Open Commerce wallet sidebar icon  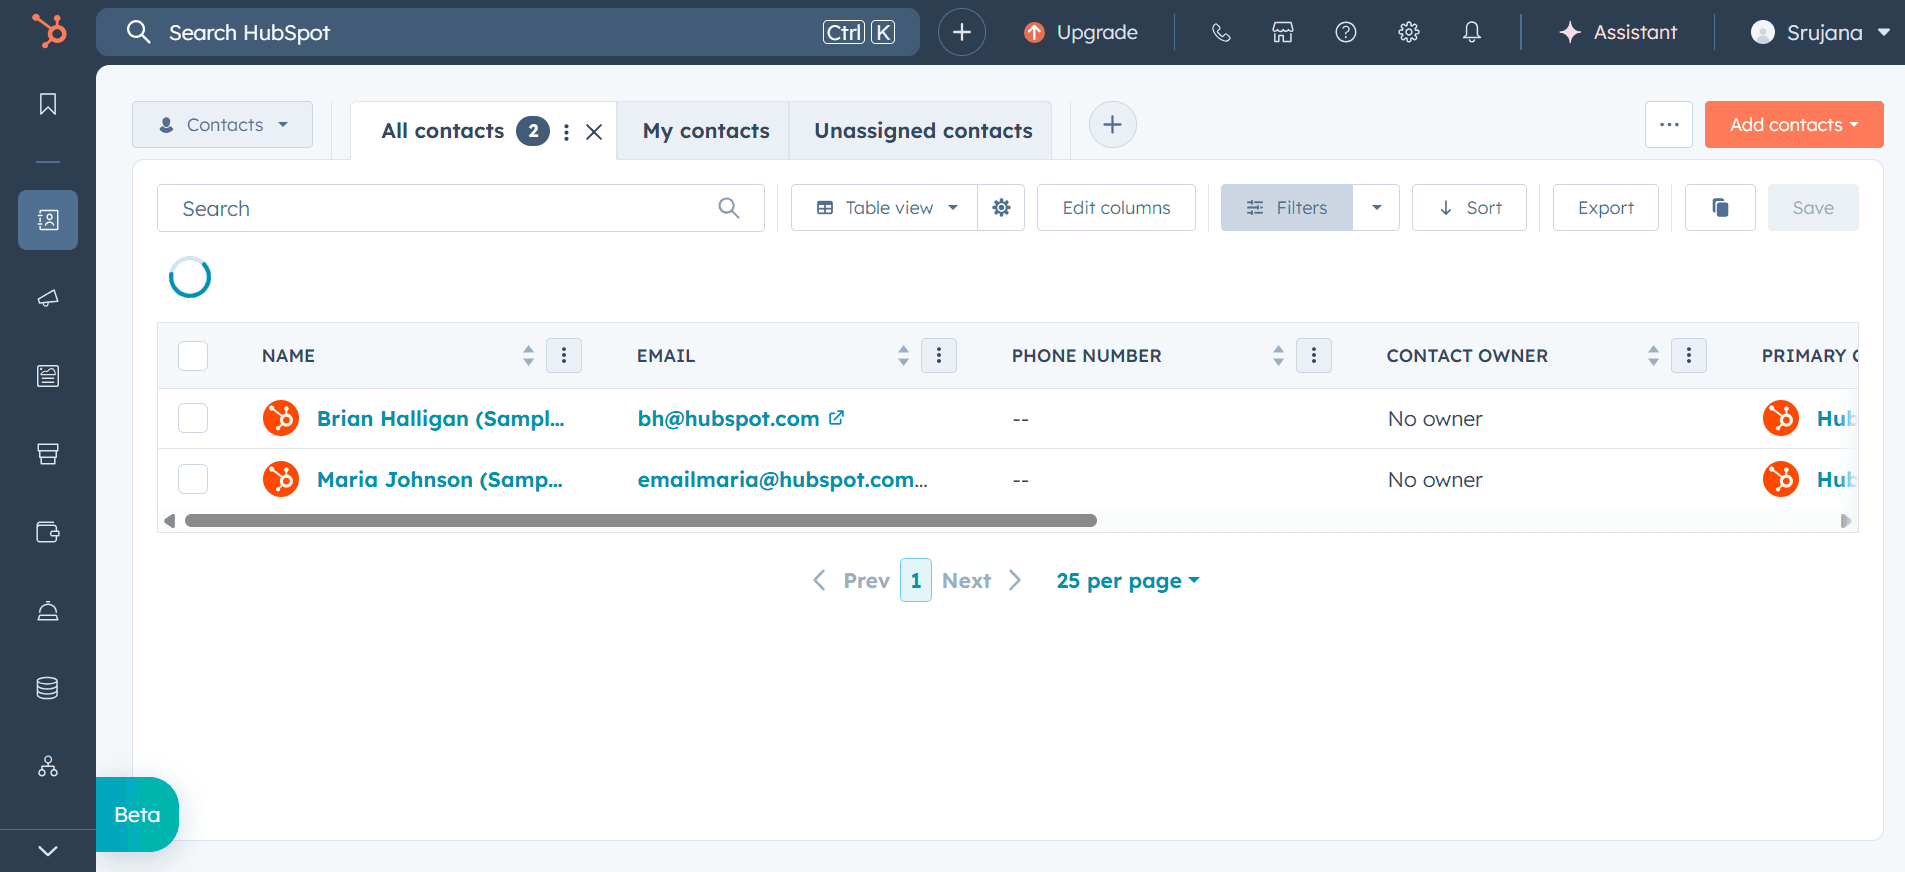tap(48, 532)
